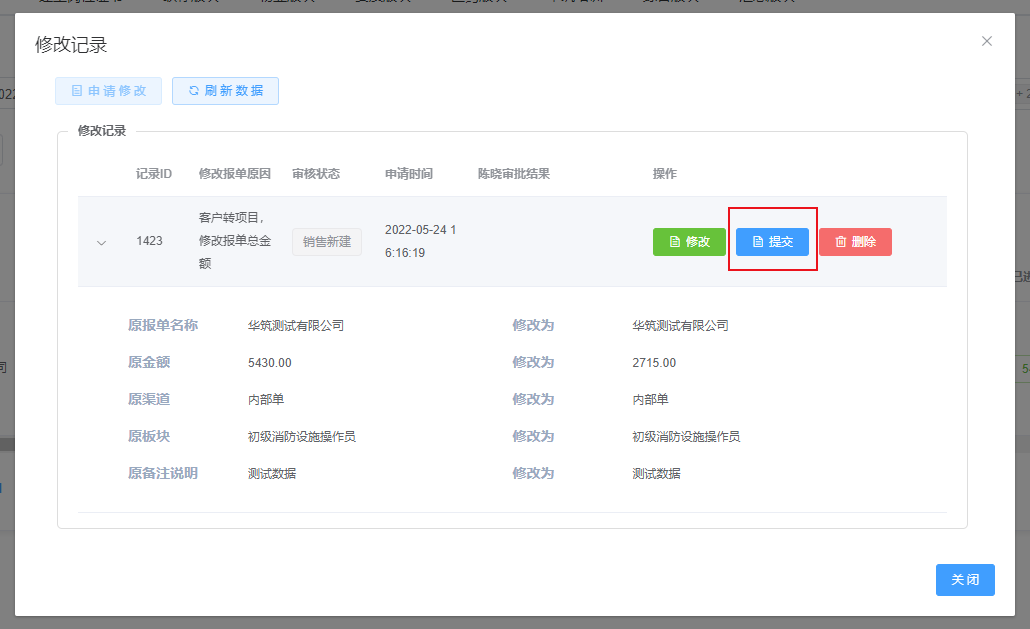Click the 原报单名称 field label

click(163, 326)
